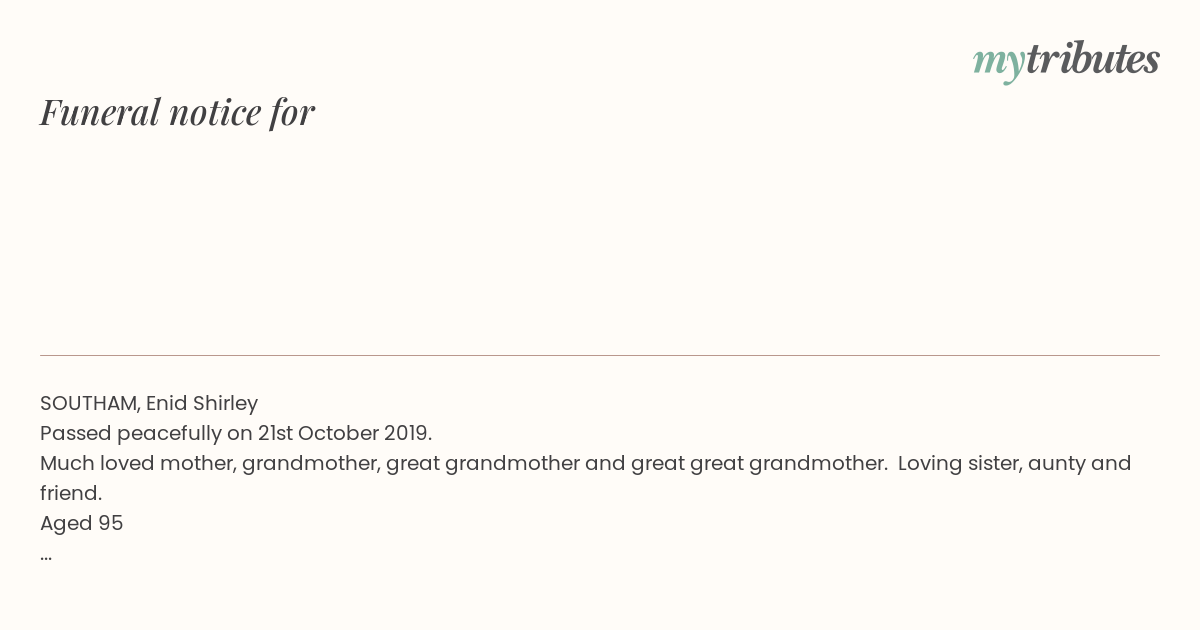Click the green "my" part of logo
This screenshot has width=1200, height=630.
click(999, 64)
